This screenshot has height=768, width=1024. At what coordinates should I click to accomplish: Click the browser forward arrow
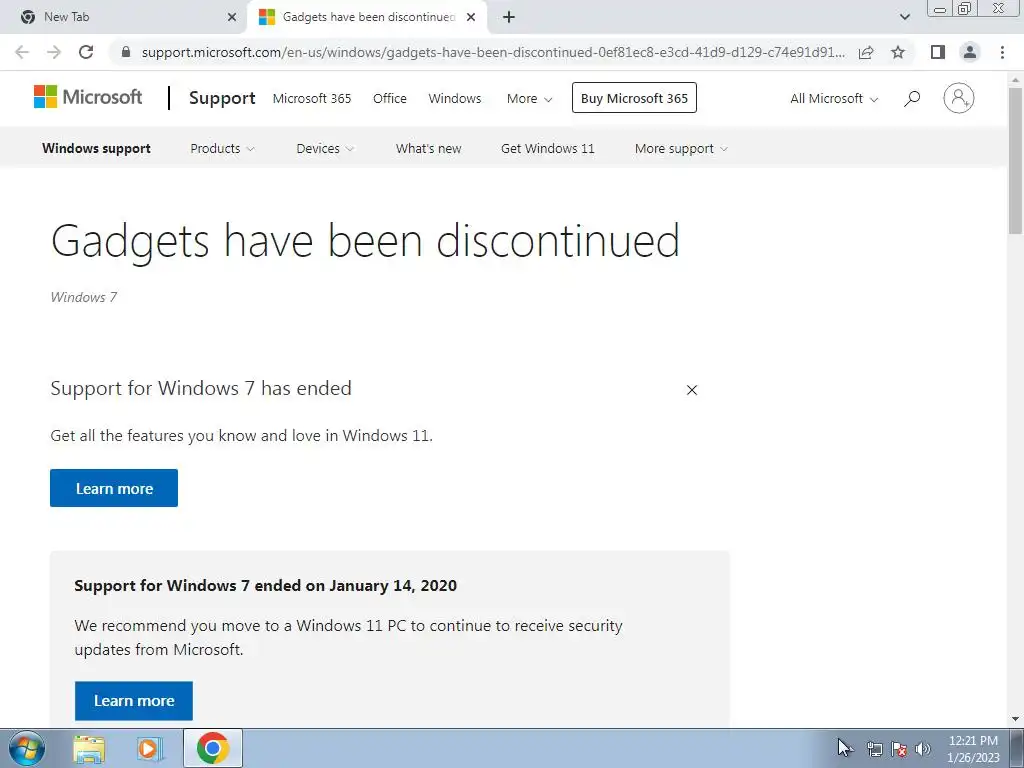point(54,52)
